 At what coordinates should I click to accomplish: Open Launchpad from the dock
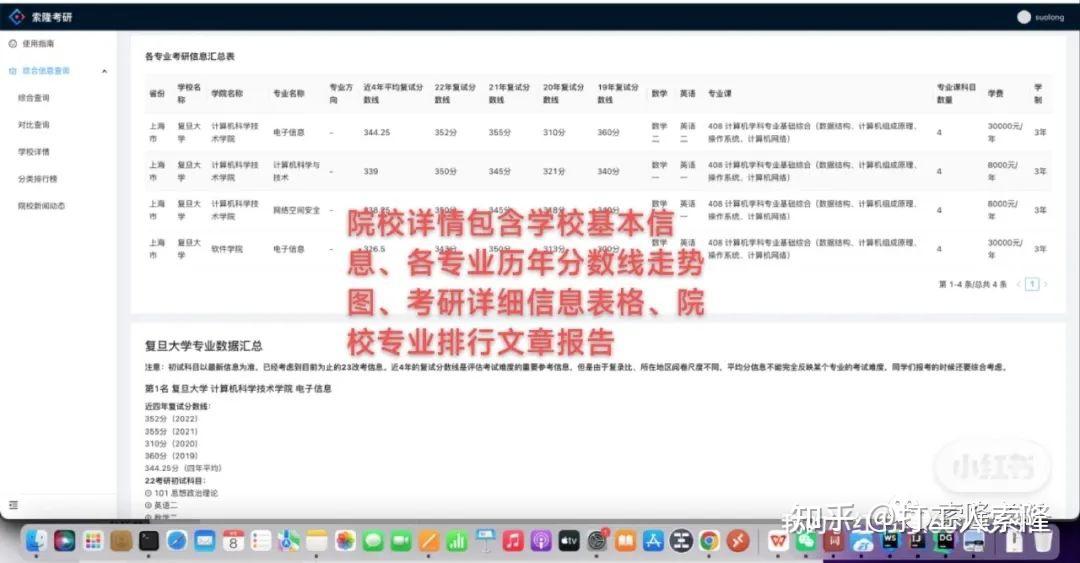point(92,541)
